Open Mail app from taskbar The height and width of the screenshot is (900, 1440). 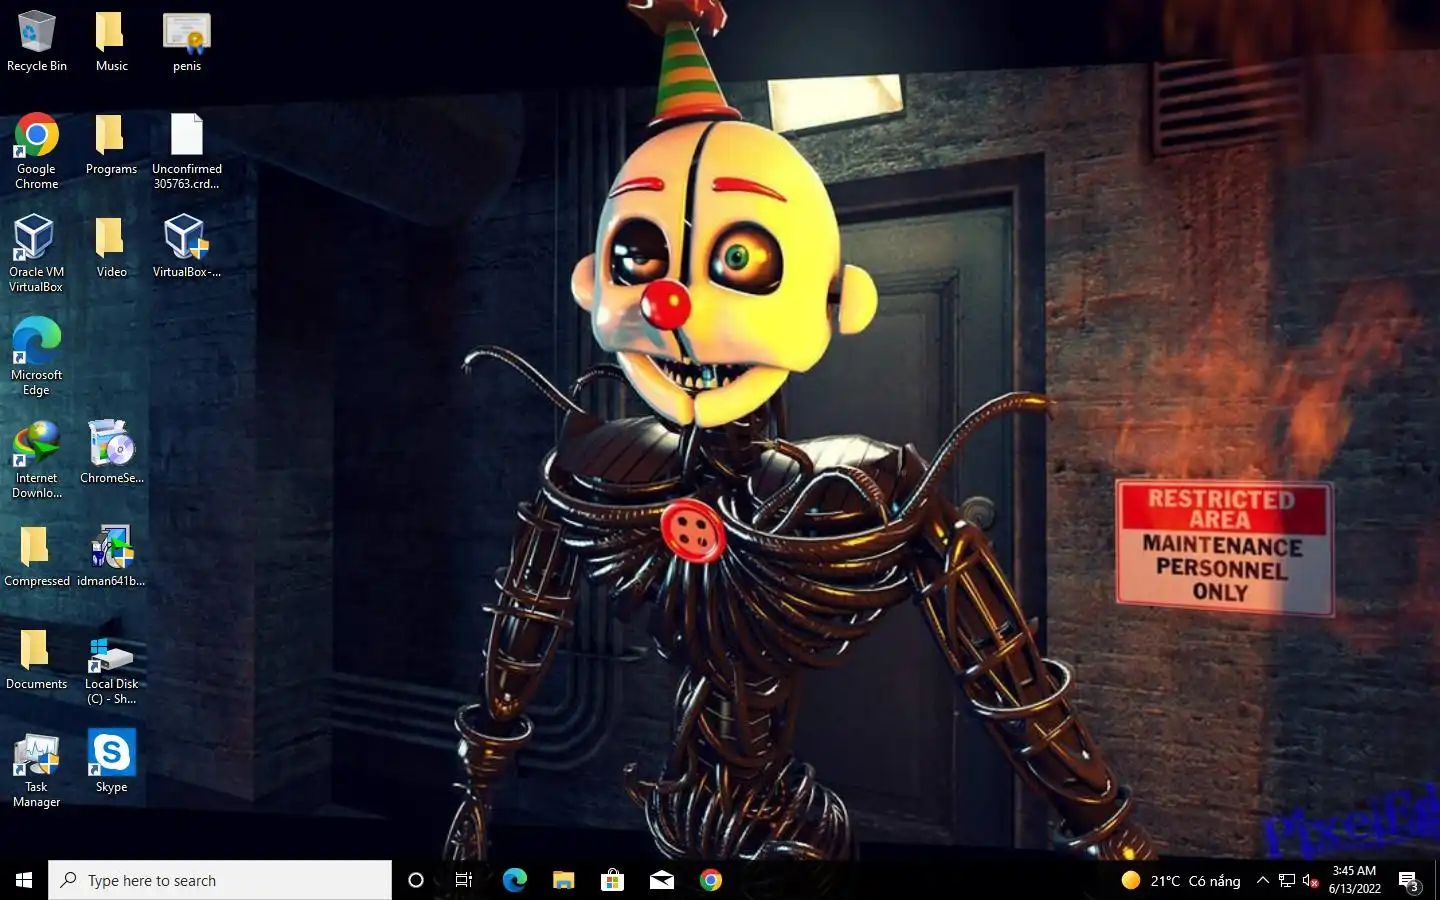661,880
